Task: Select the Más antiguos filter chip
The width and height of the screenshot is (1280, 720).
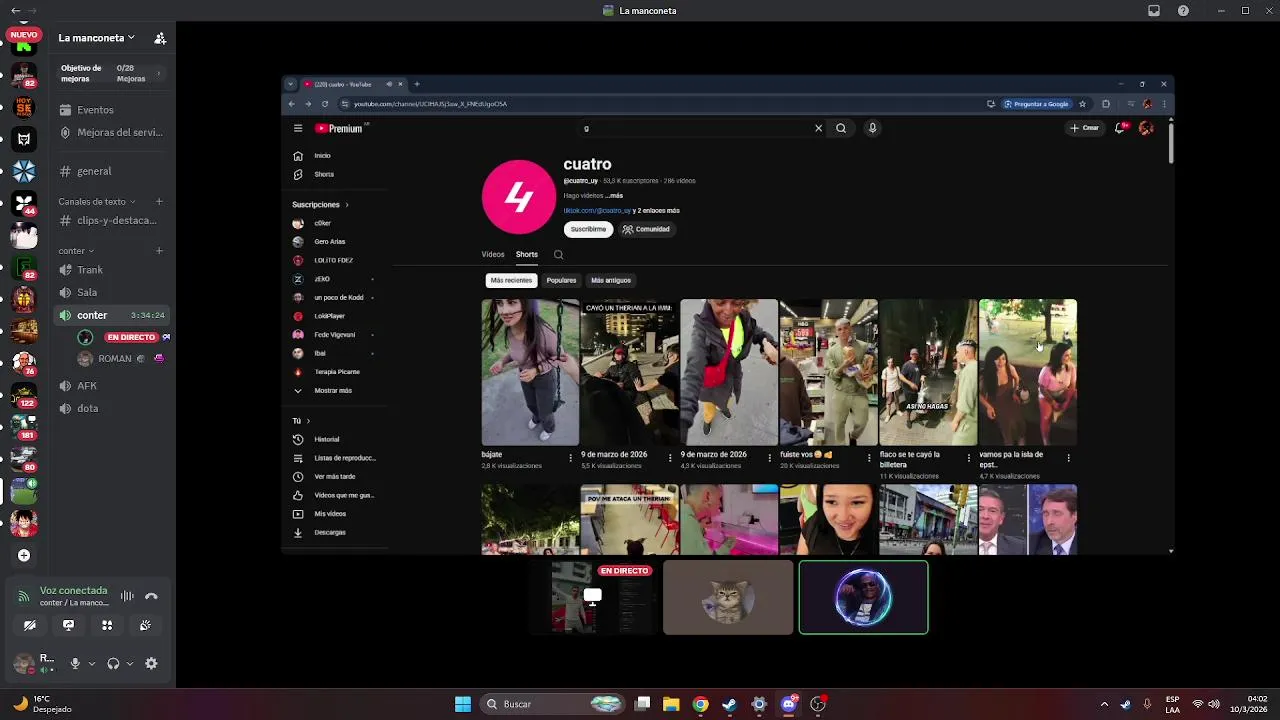Action: tap(611, 280)
